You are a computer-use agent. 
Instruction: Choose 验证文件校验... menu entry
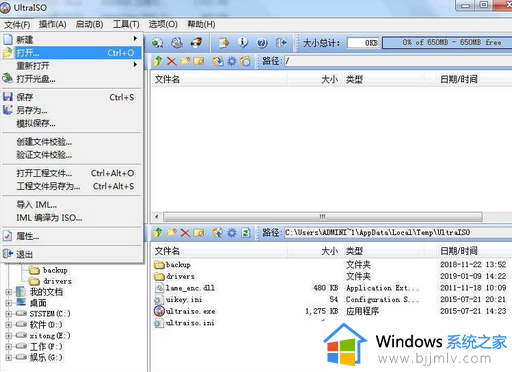[72, 155]
